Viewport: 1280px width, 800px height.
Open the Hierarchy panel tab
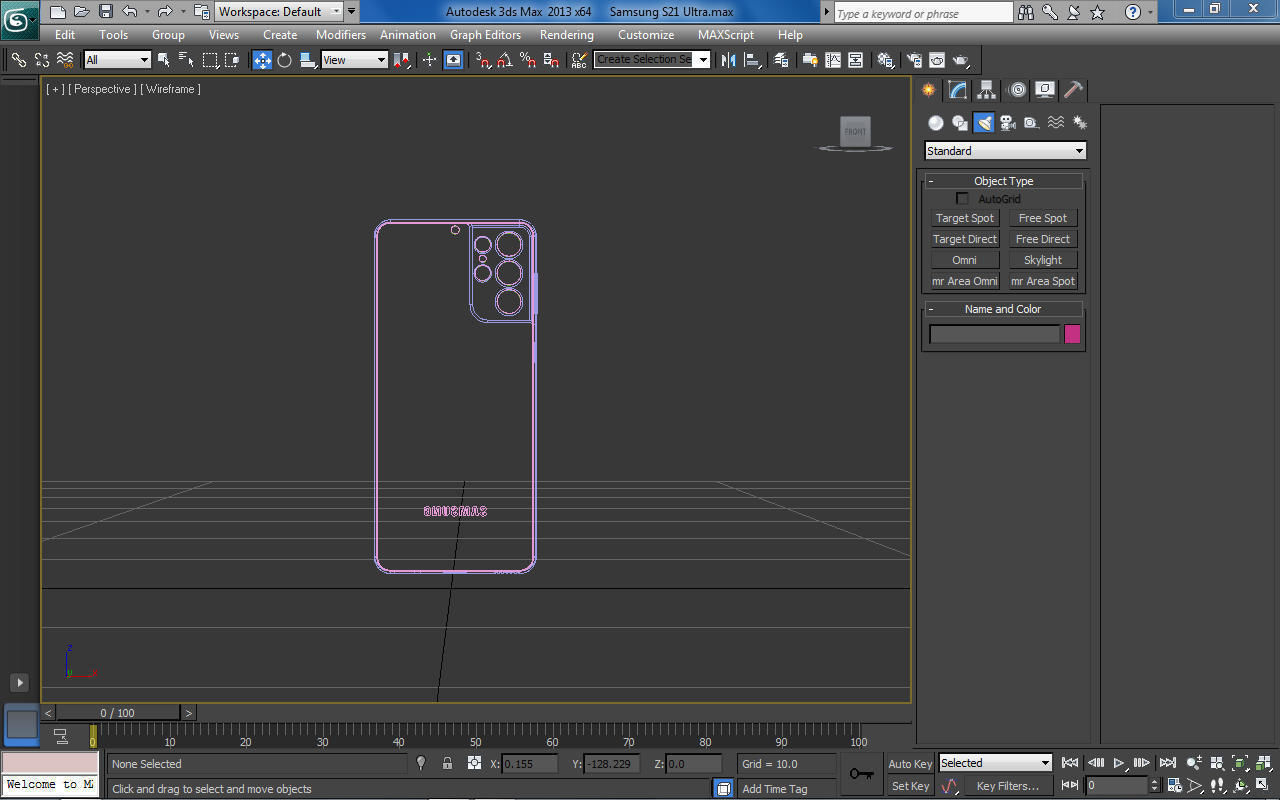(987, 90)
